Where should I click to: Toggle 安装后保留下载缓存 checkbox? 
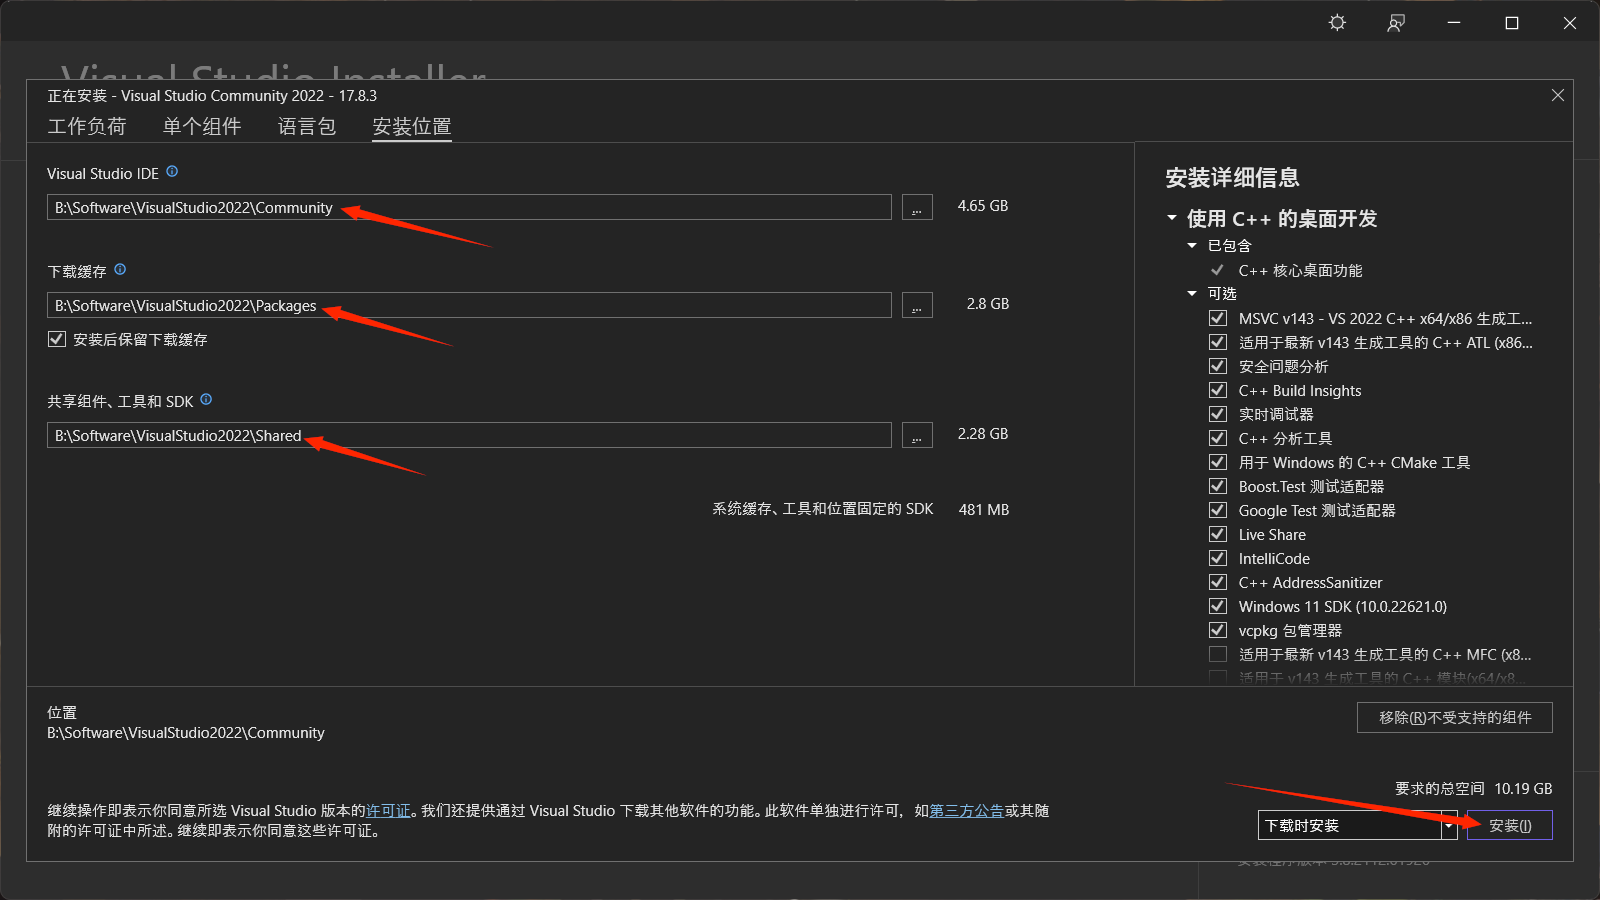(x=57, y=339)
